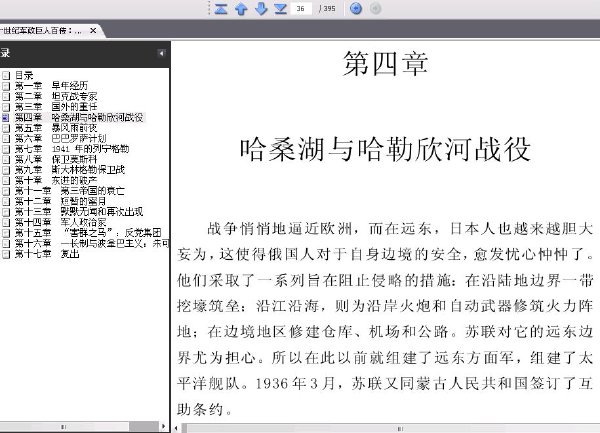Click the bookmark icon beside 第十四章

point(5,223)
